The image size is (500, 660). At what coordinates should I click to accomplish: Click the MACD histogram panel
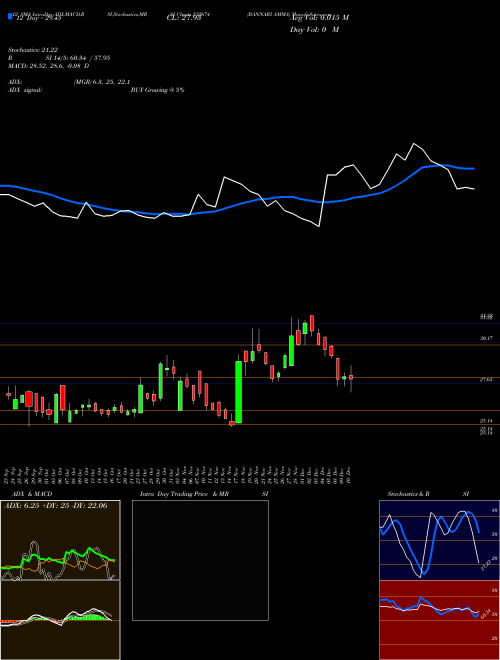[60, 620]
